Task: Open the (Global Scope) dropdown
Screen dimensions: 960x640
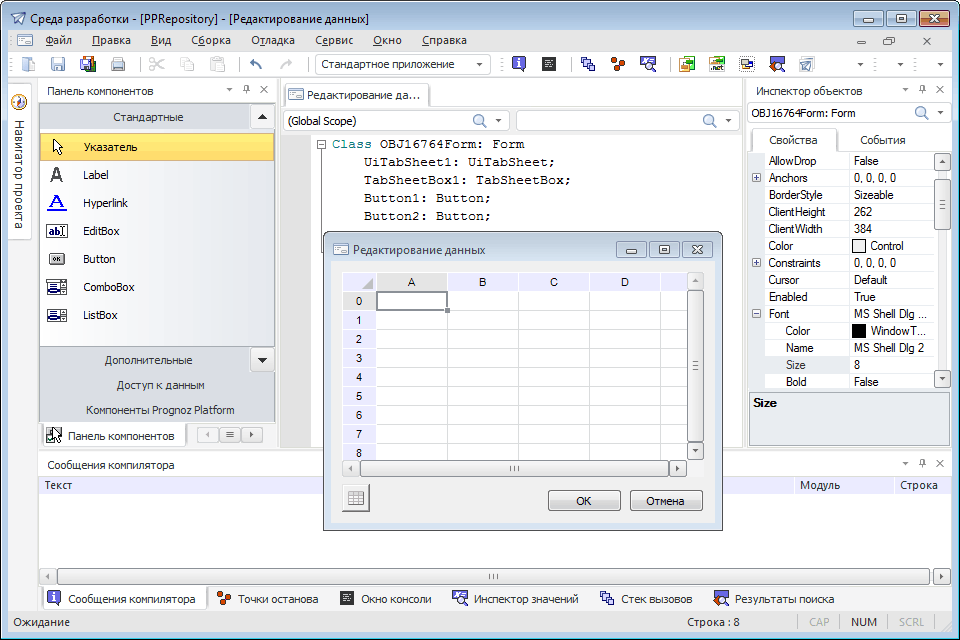Action: tap(499, 121)
